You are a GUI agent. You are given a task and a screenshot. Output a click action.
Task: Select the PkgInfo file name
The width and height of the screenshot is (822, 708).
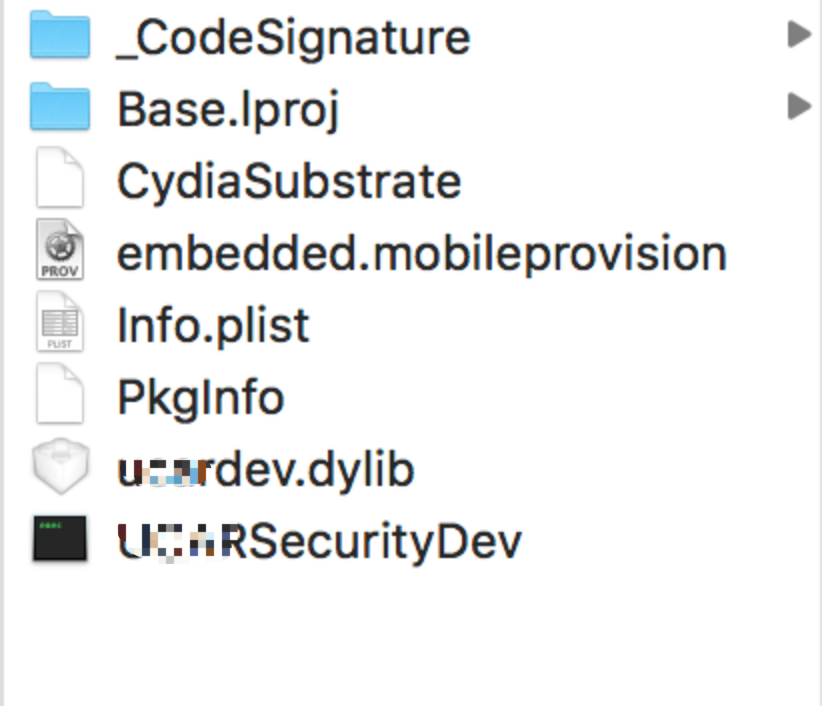[x=201, y=398]
